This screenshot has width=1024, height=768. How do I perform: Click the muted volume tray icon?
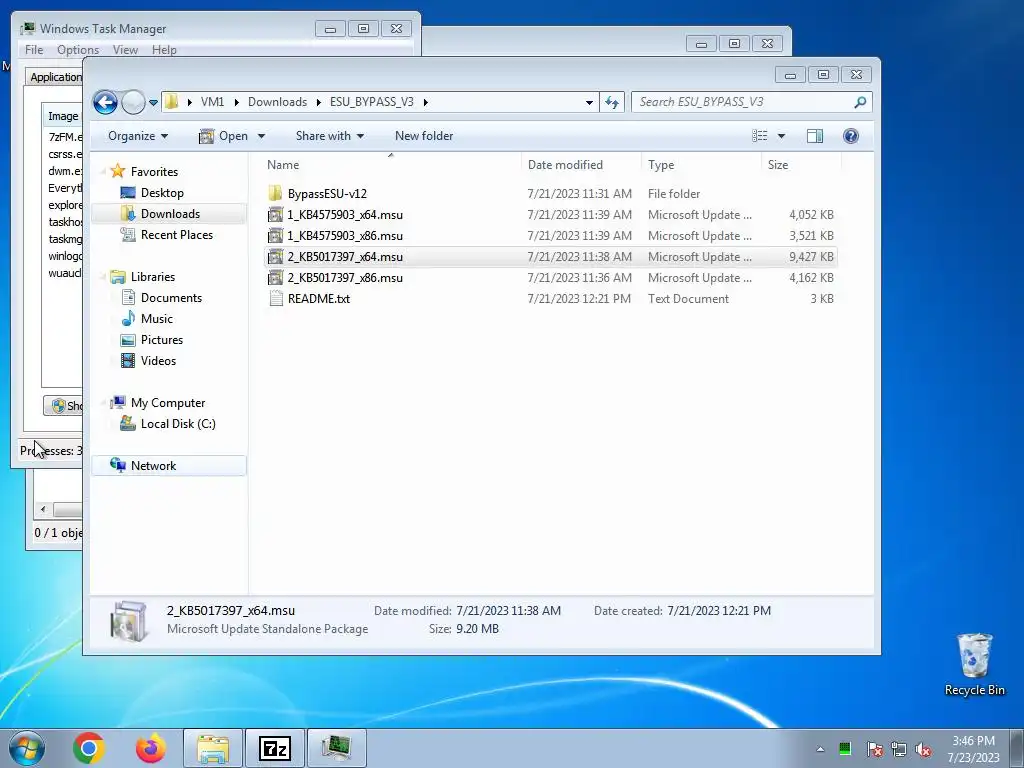(x=923, y=749)
